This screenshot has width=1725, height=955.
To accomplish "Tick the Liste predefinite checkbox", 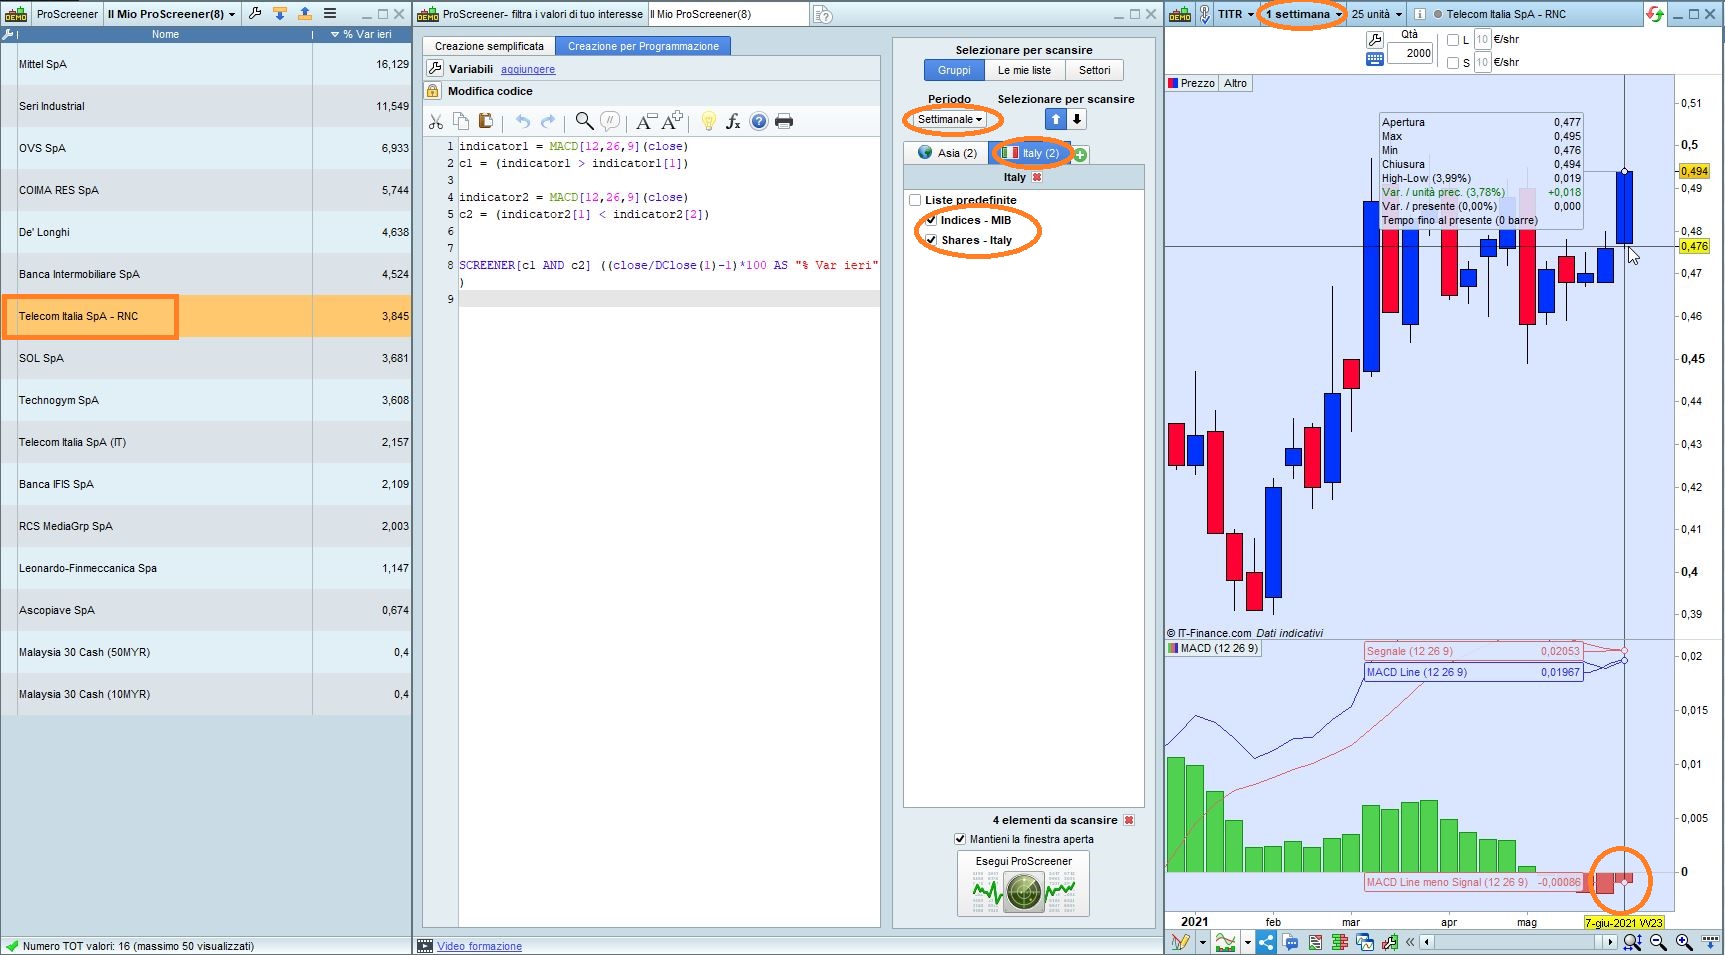I will tap(915, 200).
